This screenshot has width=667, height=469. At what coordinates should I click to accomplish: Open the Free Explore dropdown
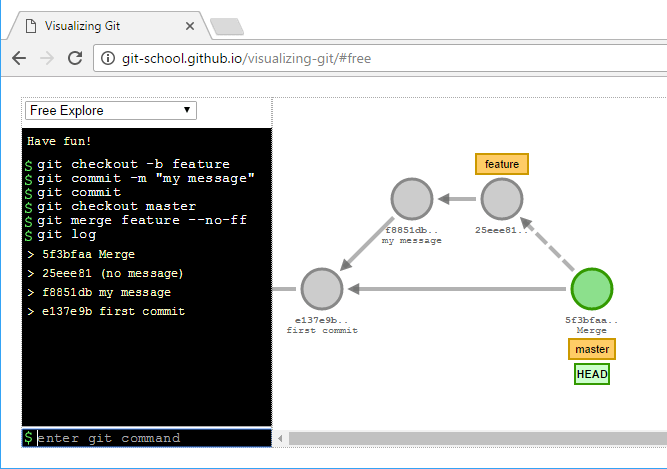pyautogui.click(x=111, y=111)
